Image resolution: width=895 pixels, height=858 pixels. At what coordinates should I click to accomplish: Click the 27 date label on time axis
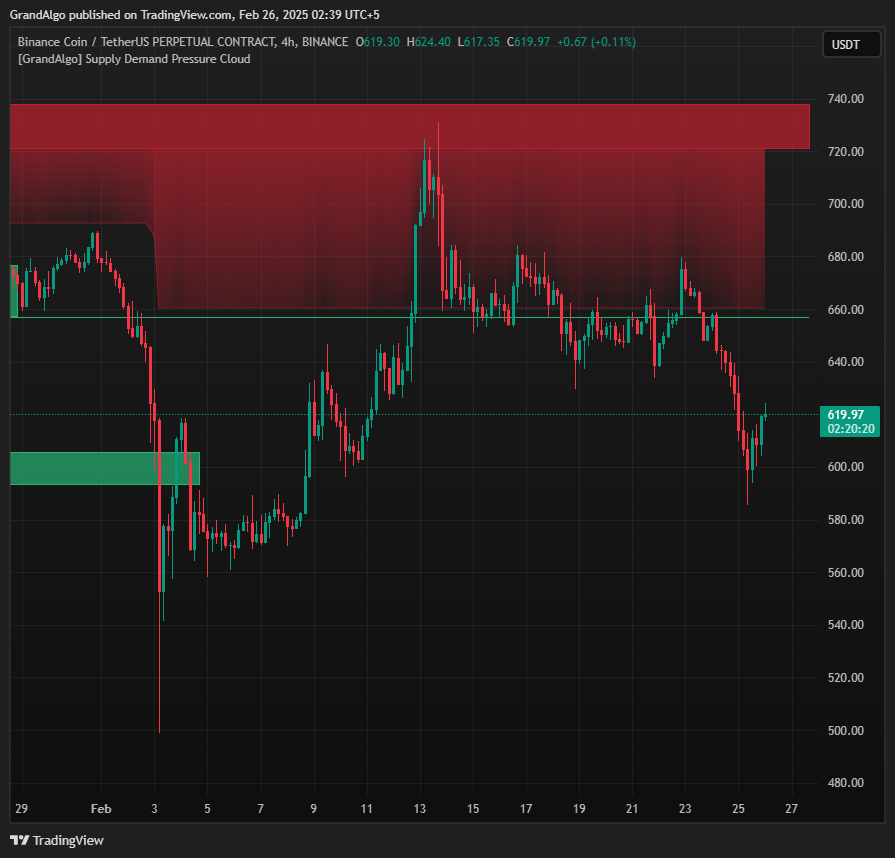(x=791, y=809)
